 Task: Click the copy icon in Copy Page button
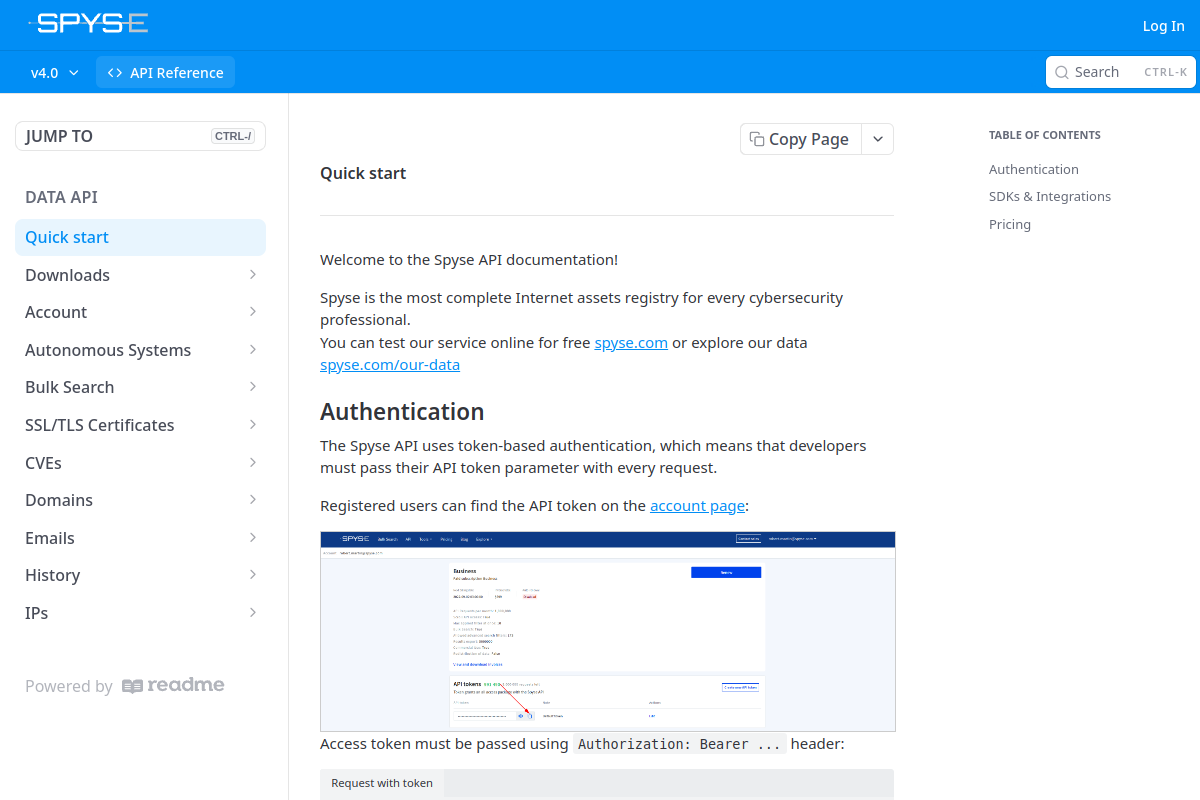[757, 139]
